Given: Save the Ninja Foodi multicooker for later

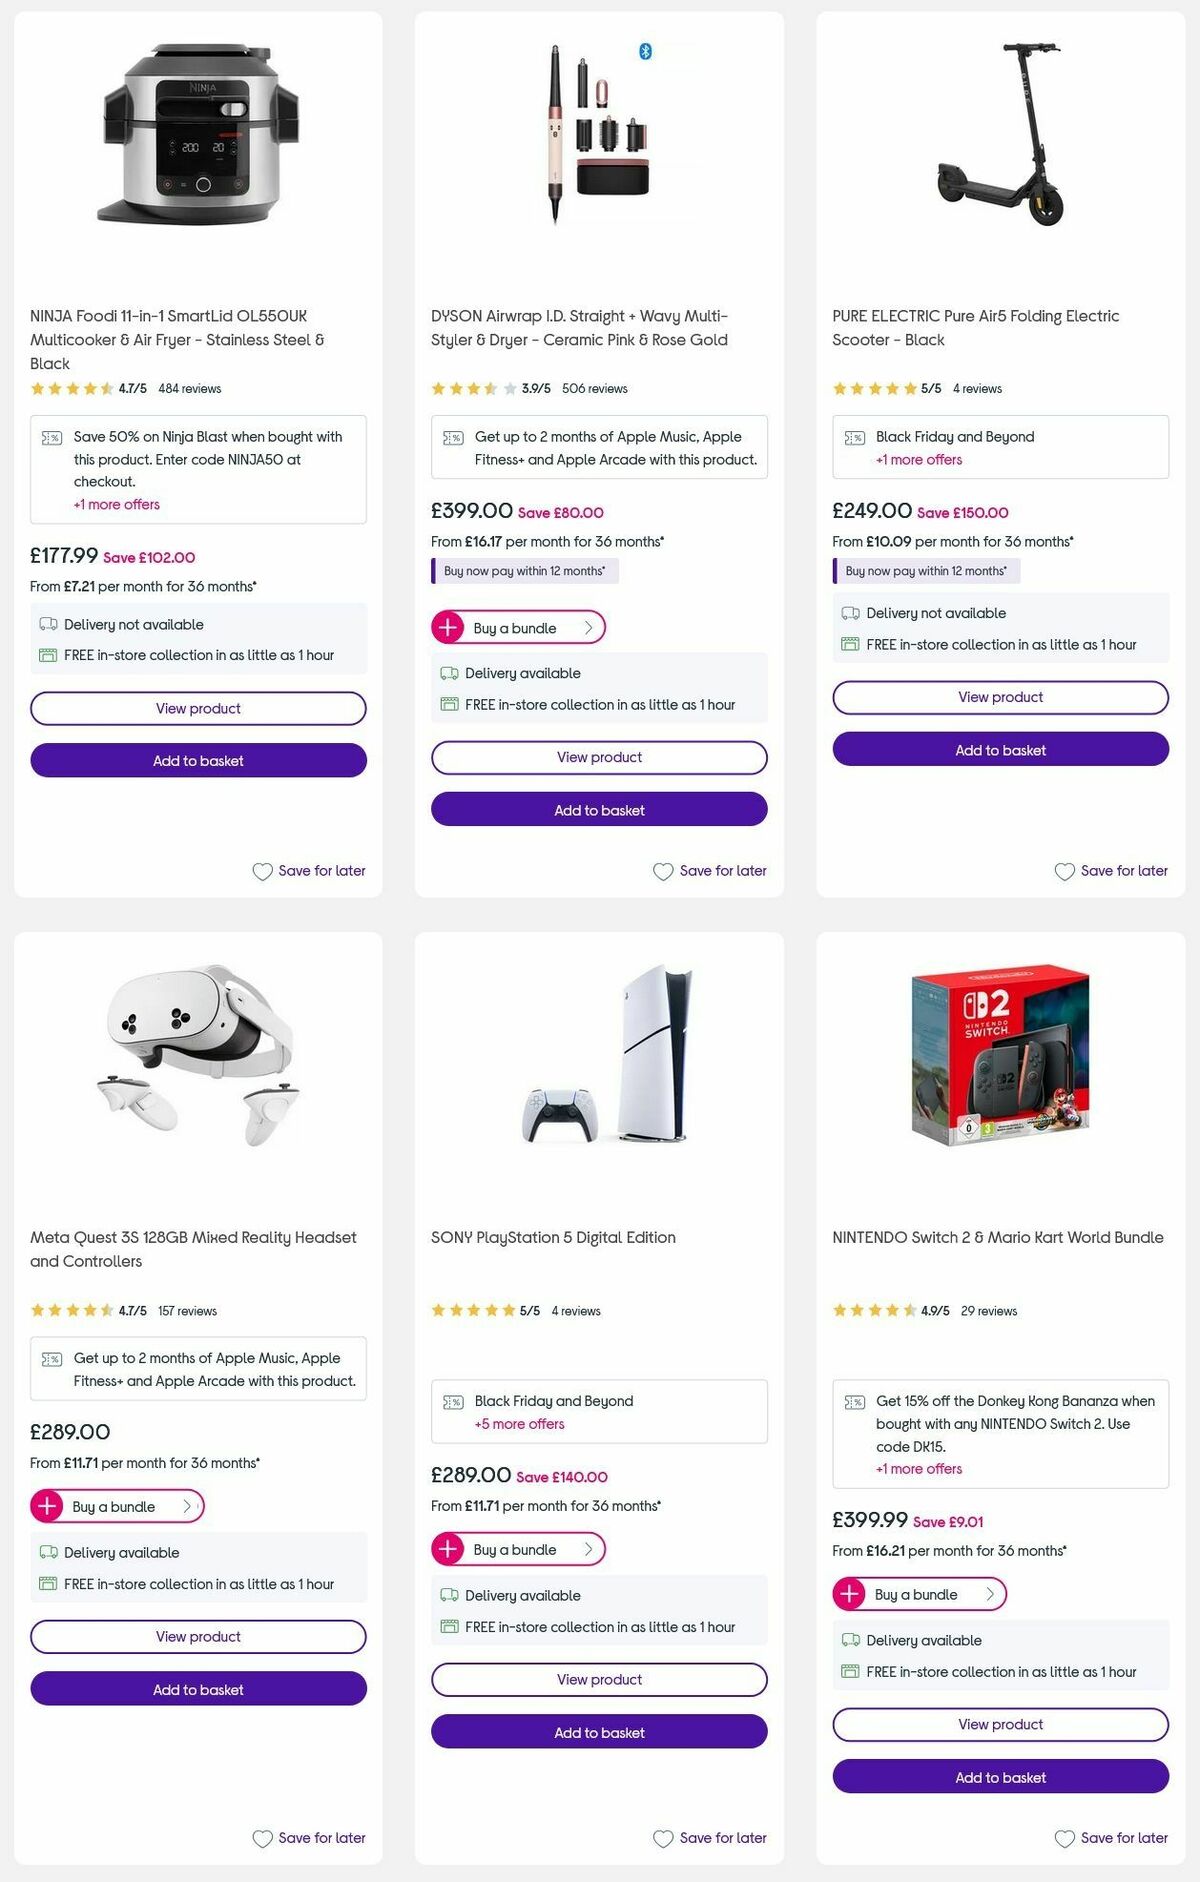Looking at the screenshot, I should tap(308, 871).
